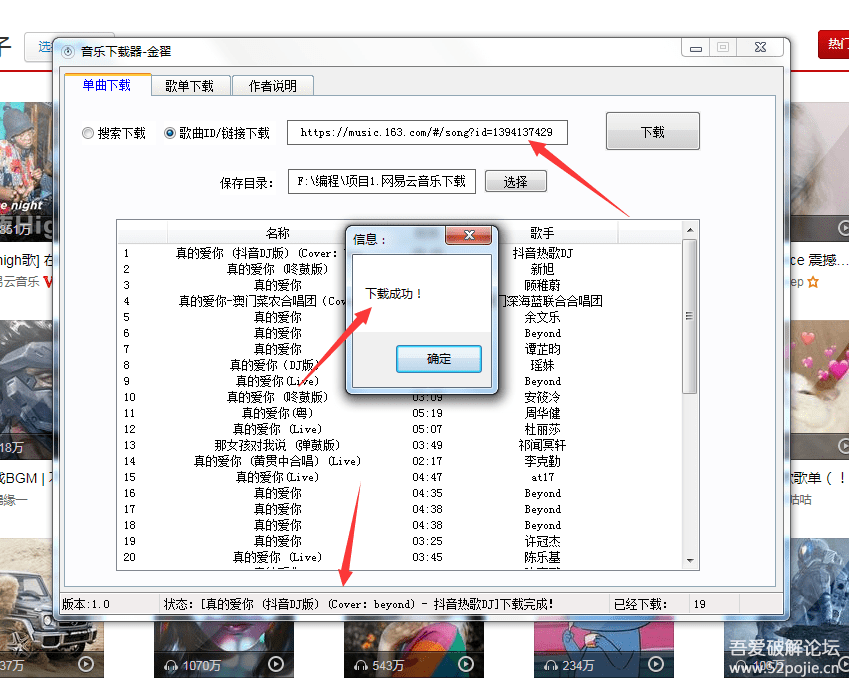Play the 1070万 playlist in browser behind

[x=276, y=664]
